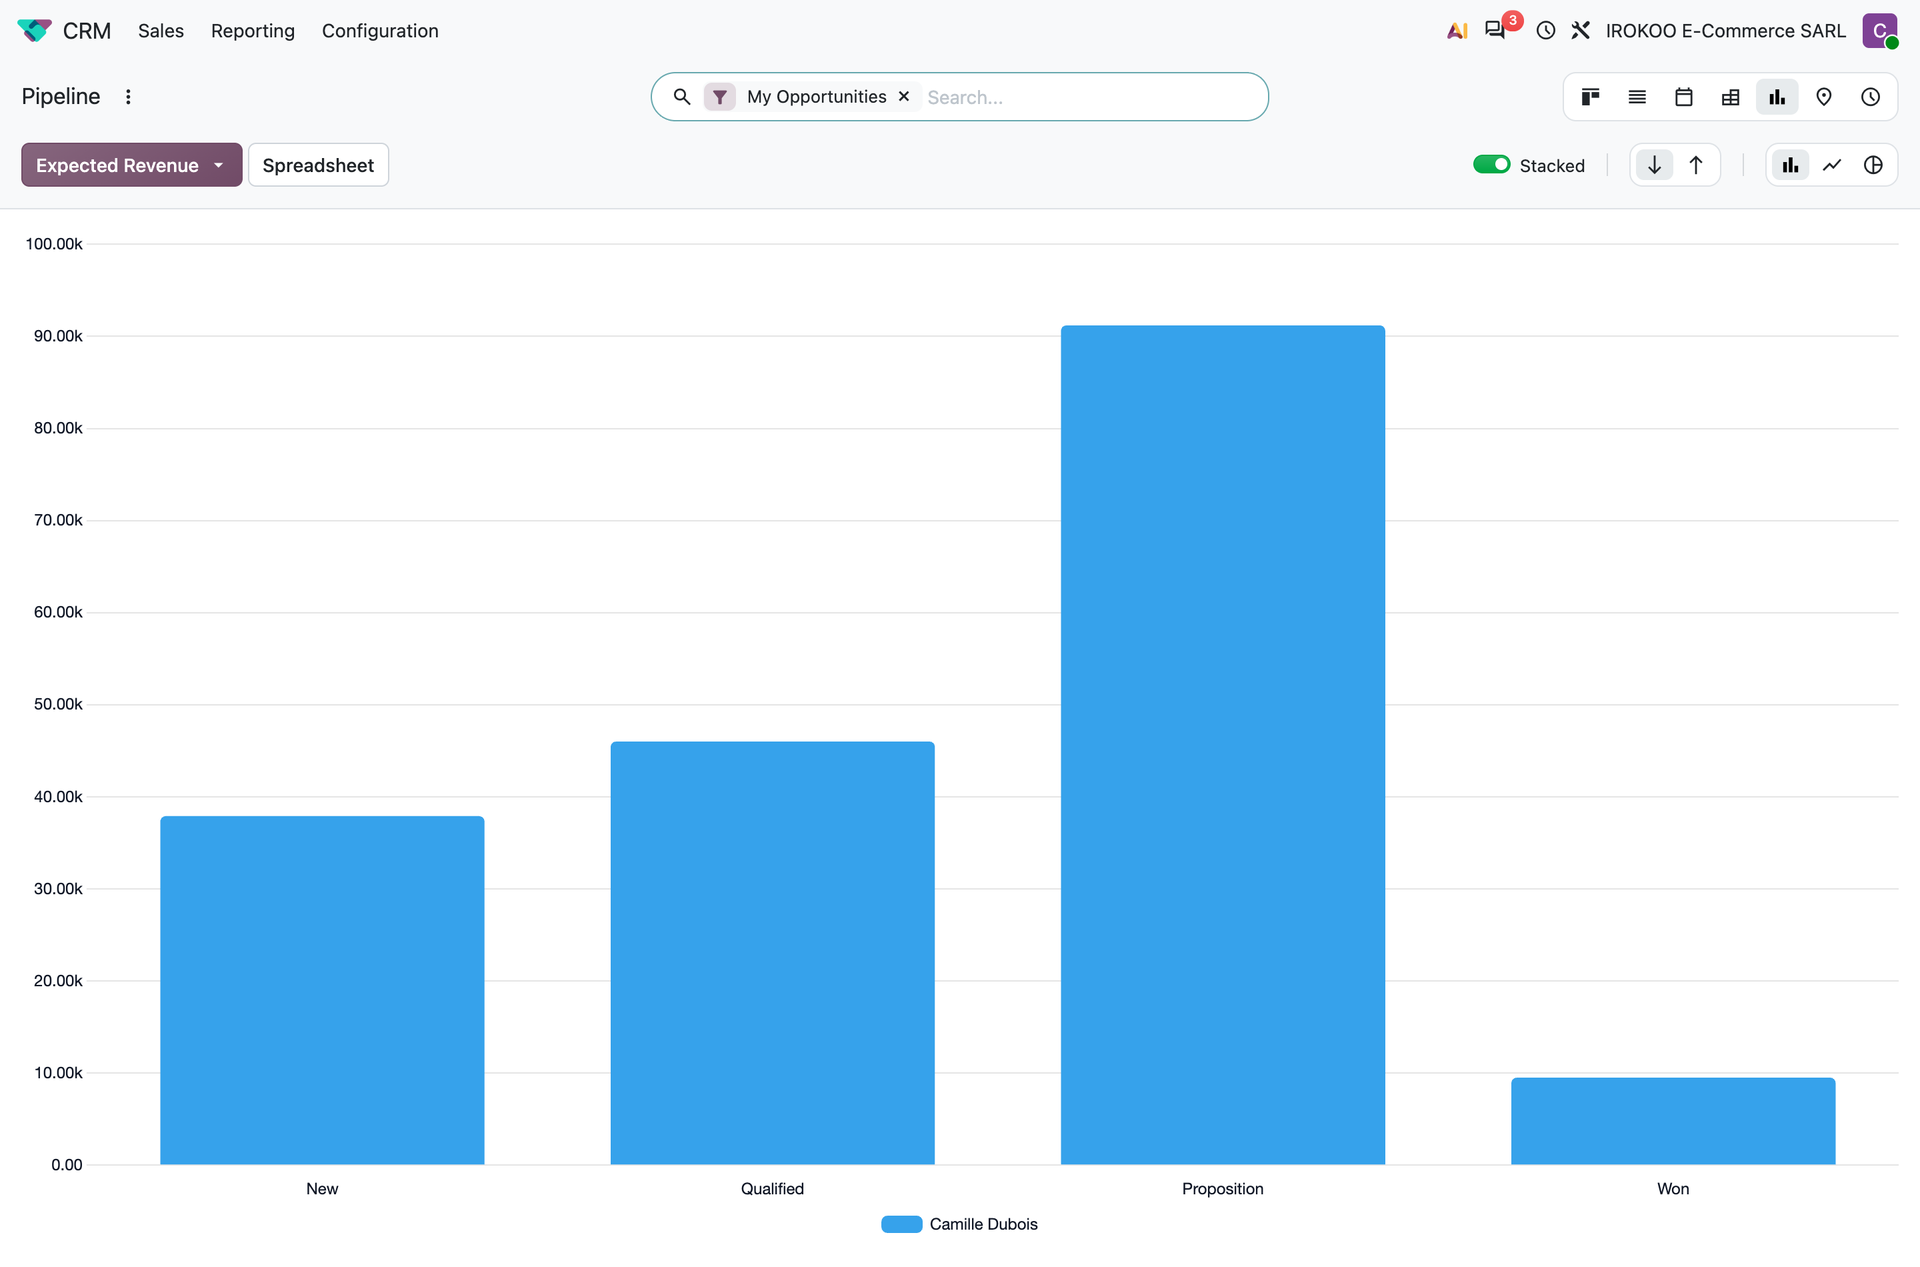Toggle the Stacked switch off
Viewport: 1920px width, 1267px height.
tap(1491, 165)
